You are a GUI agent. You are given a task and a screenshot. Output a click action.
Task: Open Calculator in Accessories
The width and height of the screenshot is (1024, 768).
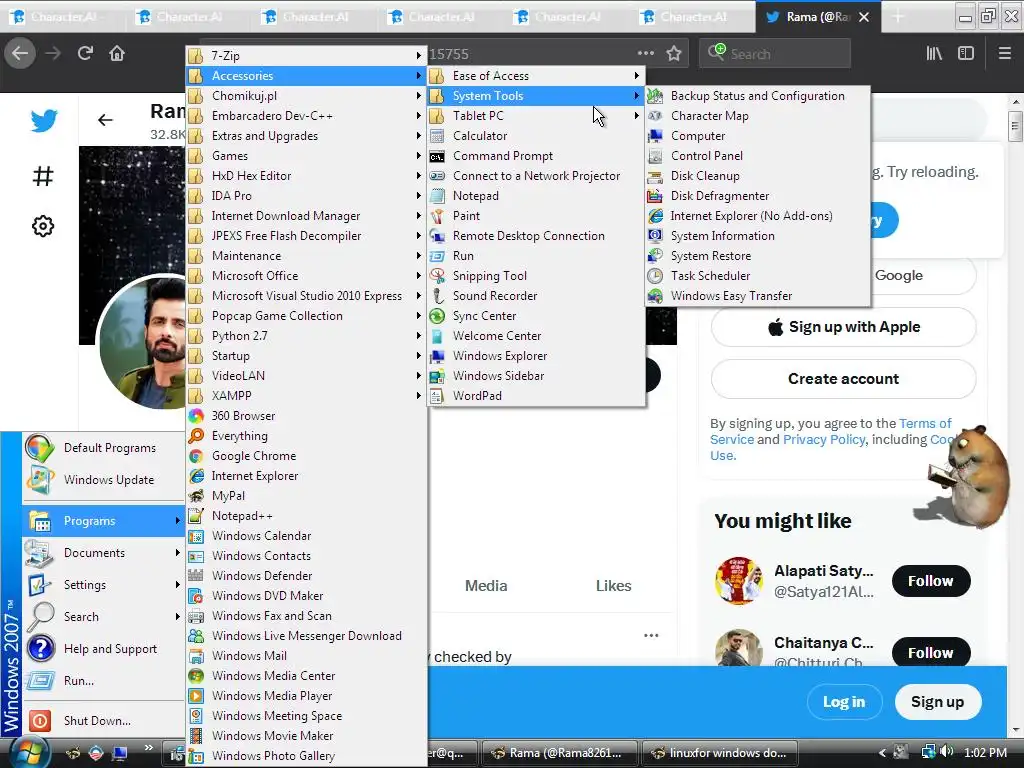[x=536, y=136]
